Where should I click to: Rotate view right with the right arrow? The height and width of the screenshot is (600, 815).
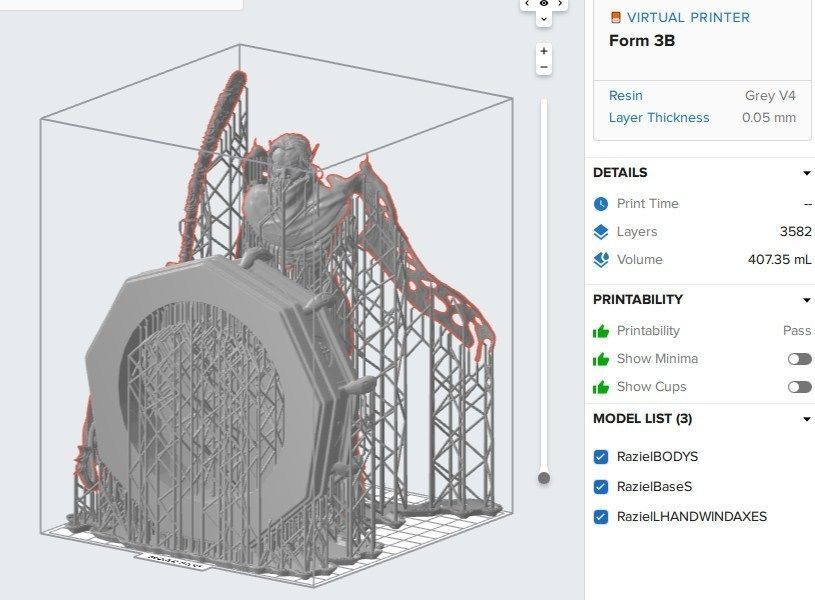(560, 3)
